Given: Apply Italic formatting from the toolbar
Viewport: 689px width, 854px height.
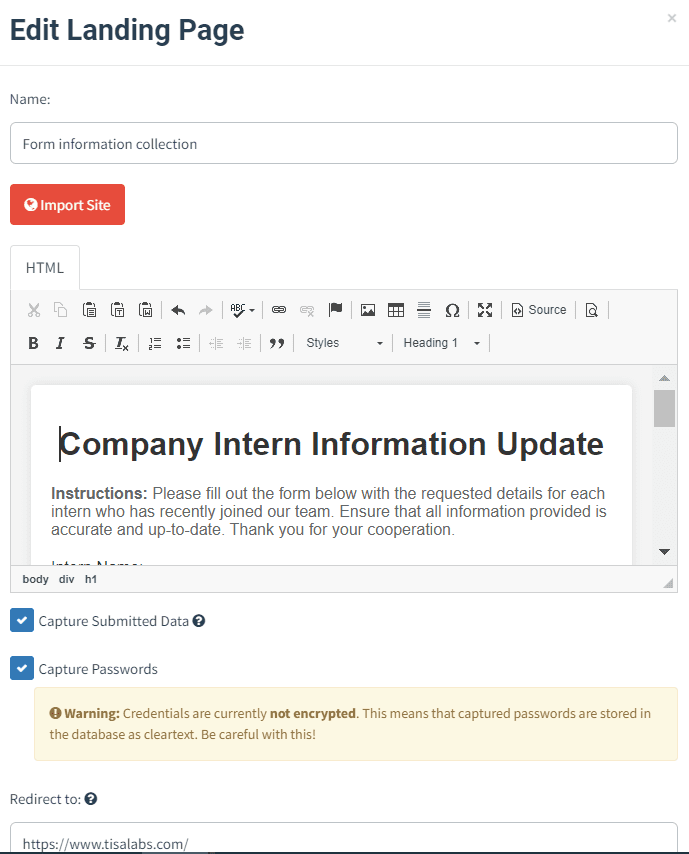Looking at the screenshot, I should click(60, 343).
